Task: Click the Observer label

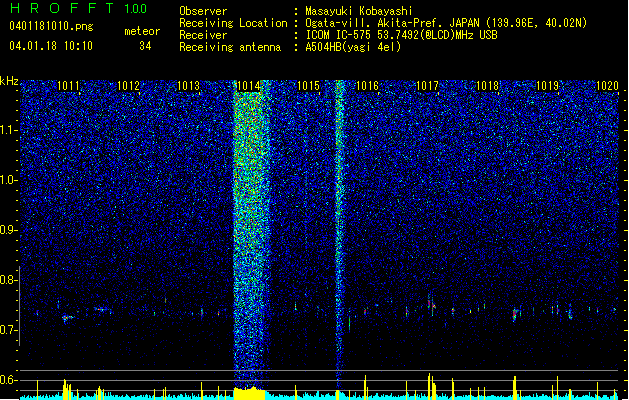Action: [x=203, y=11]
